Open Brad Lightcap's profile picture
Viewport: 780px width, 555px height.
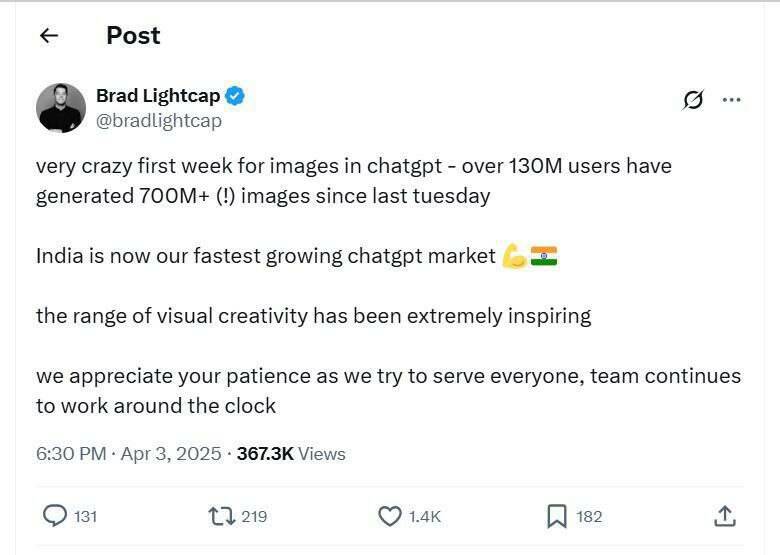(x=60, y=108)
